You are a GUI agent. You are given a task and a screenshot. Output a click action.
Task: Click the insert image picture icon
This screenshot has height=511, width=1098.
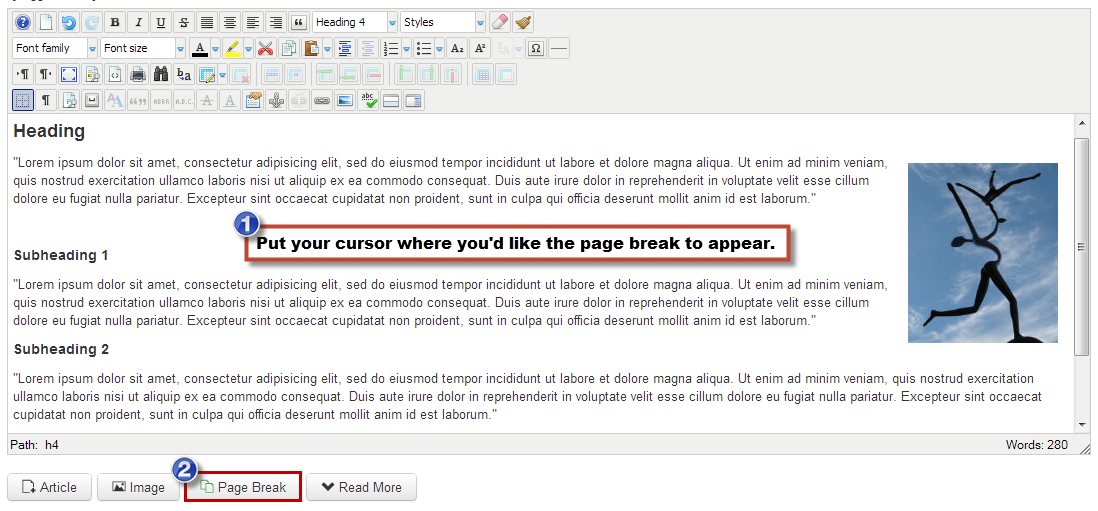click(345, 101)
